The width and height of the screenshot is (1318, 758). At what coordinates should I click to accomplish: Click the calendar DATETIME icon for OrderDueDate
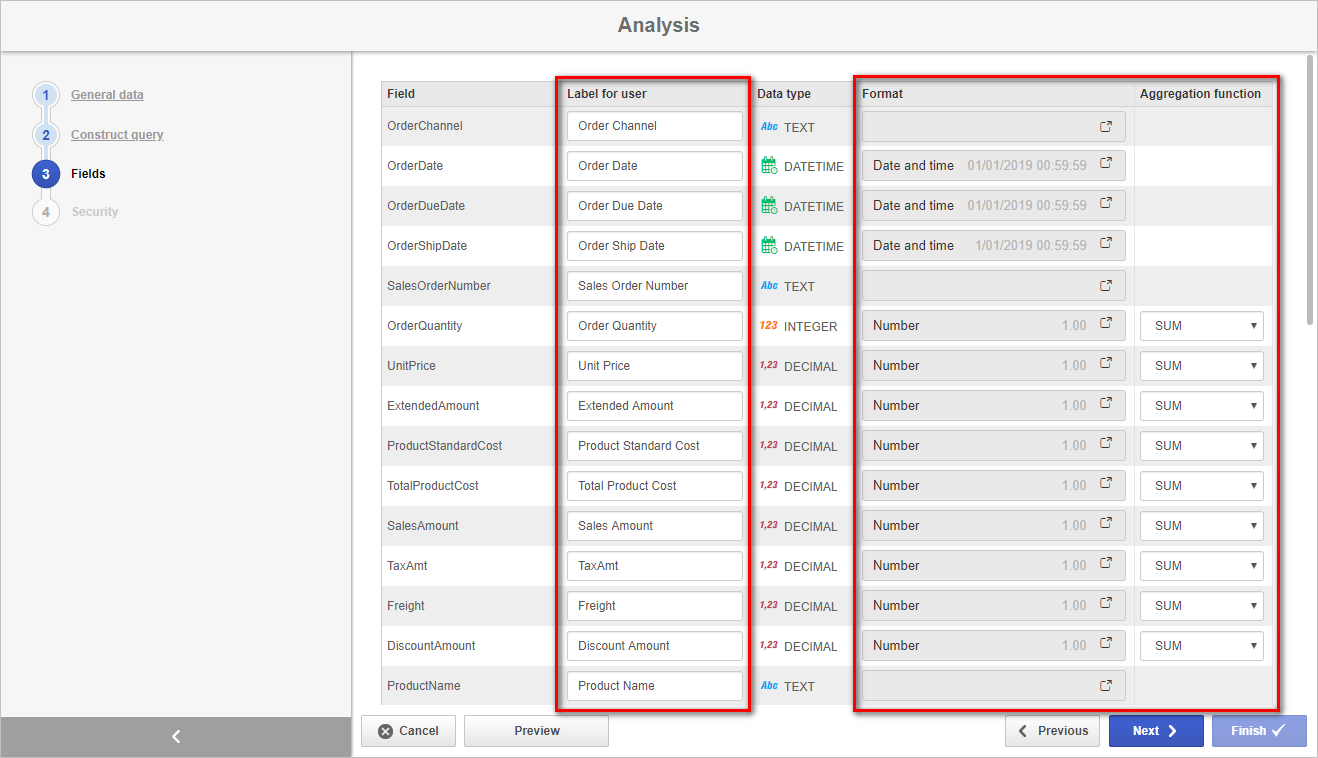tap(769, 206)
